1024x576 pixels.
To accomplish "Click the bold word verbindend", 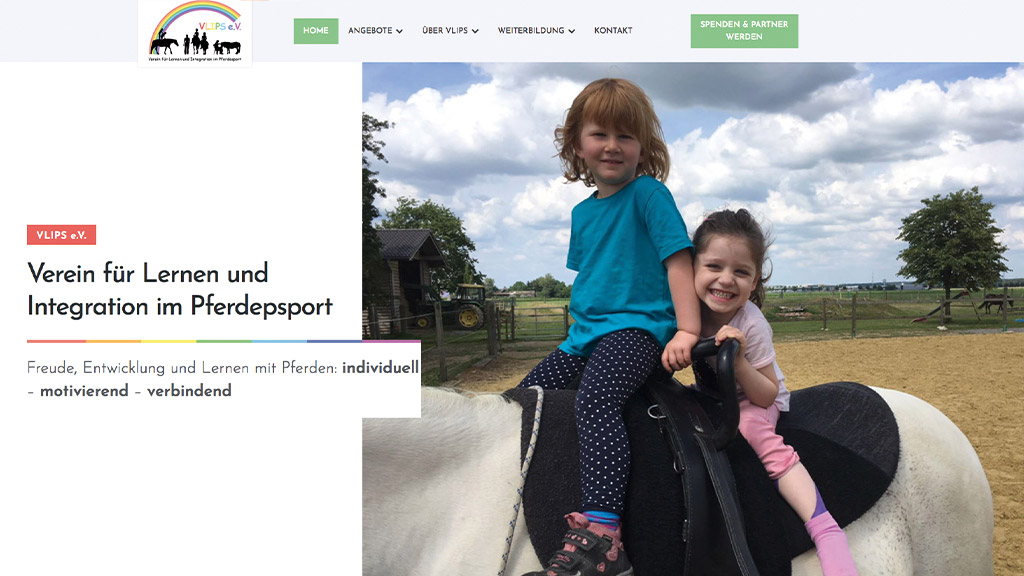I will pos(189,391).
